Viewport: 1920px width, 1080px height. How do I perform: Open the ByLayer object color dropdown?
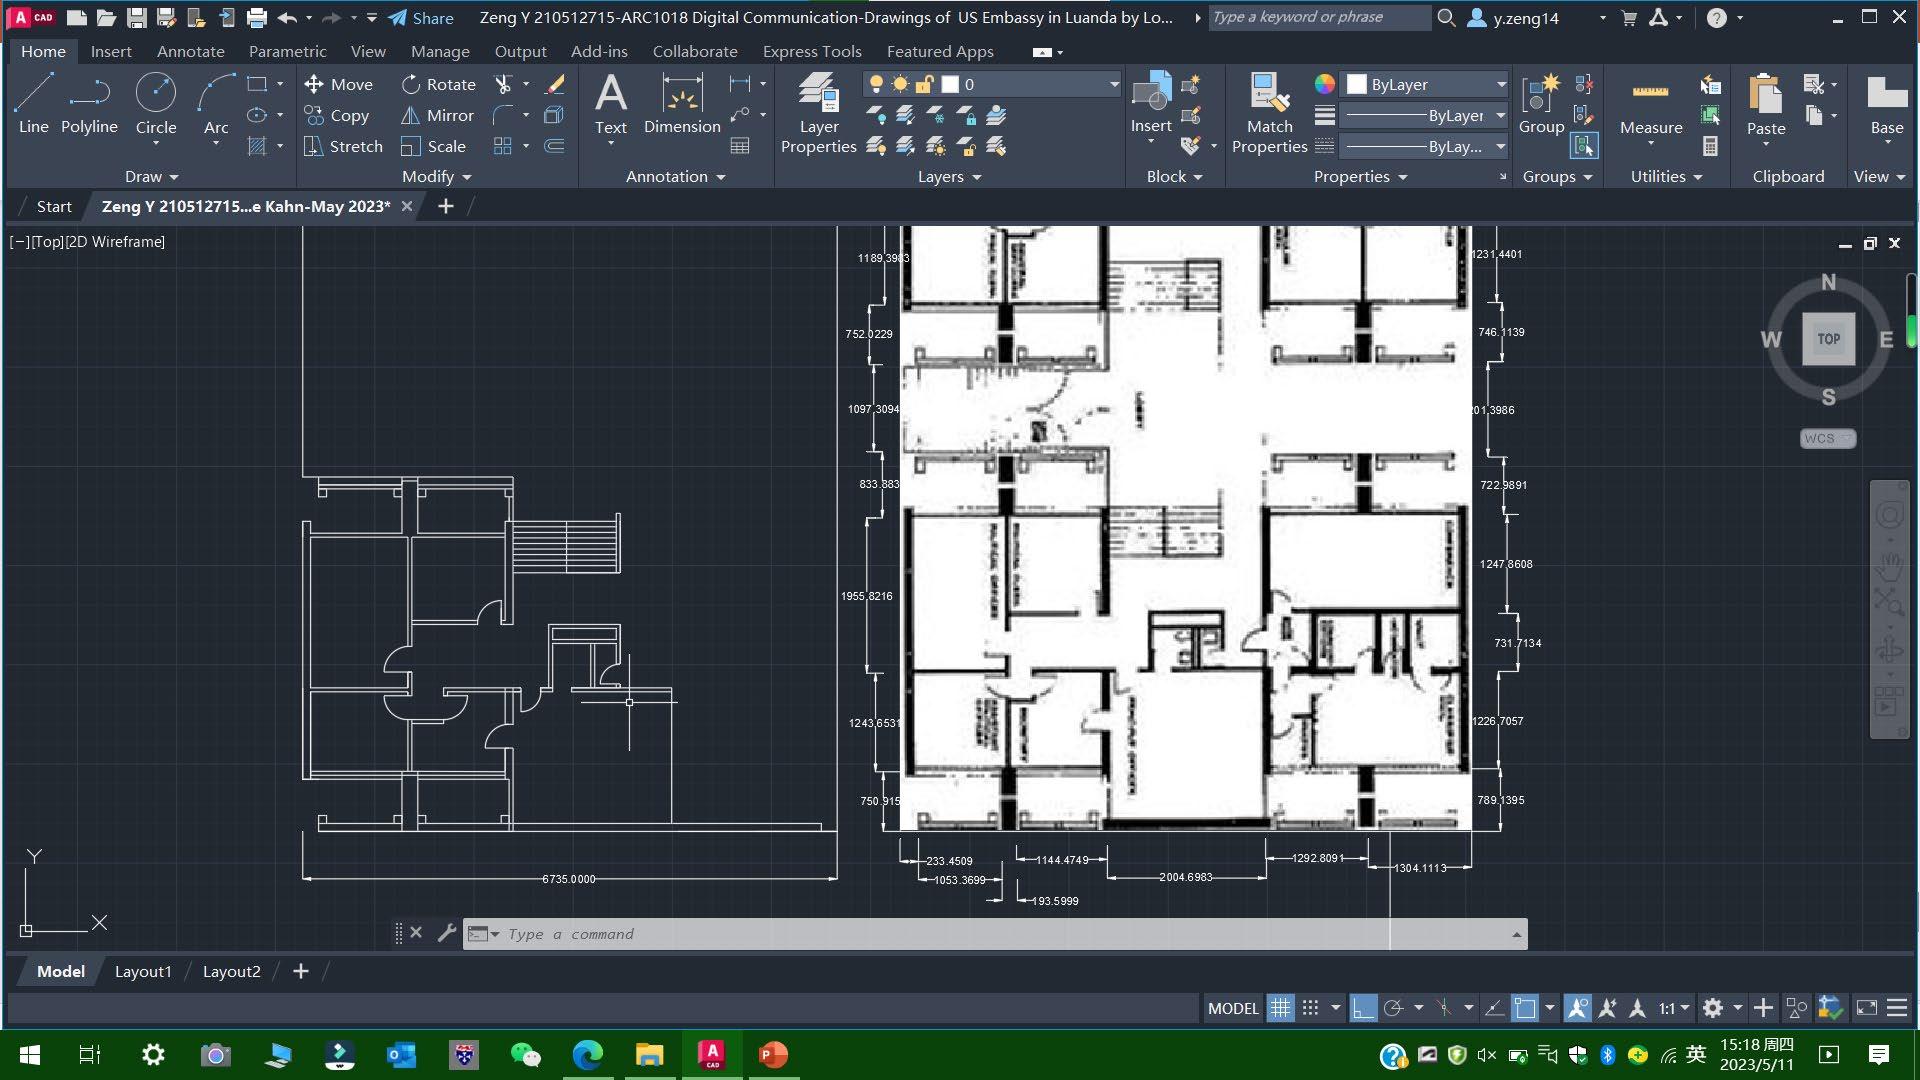click(1500, 85)
